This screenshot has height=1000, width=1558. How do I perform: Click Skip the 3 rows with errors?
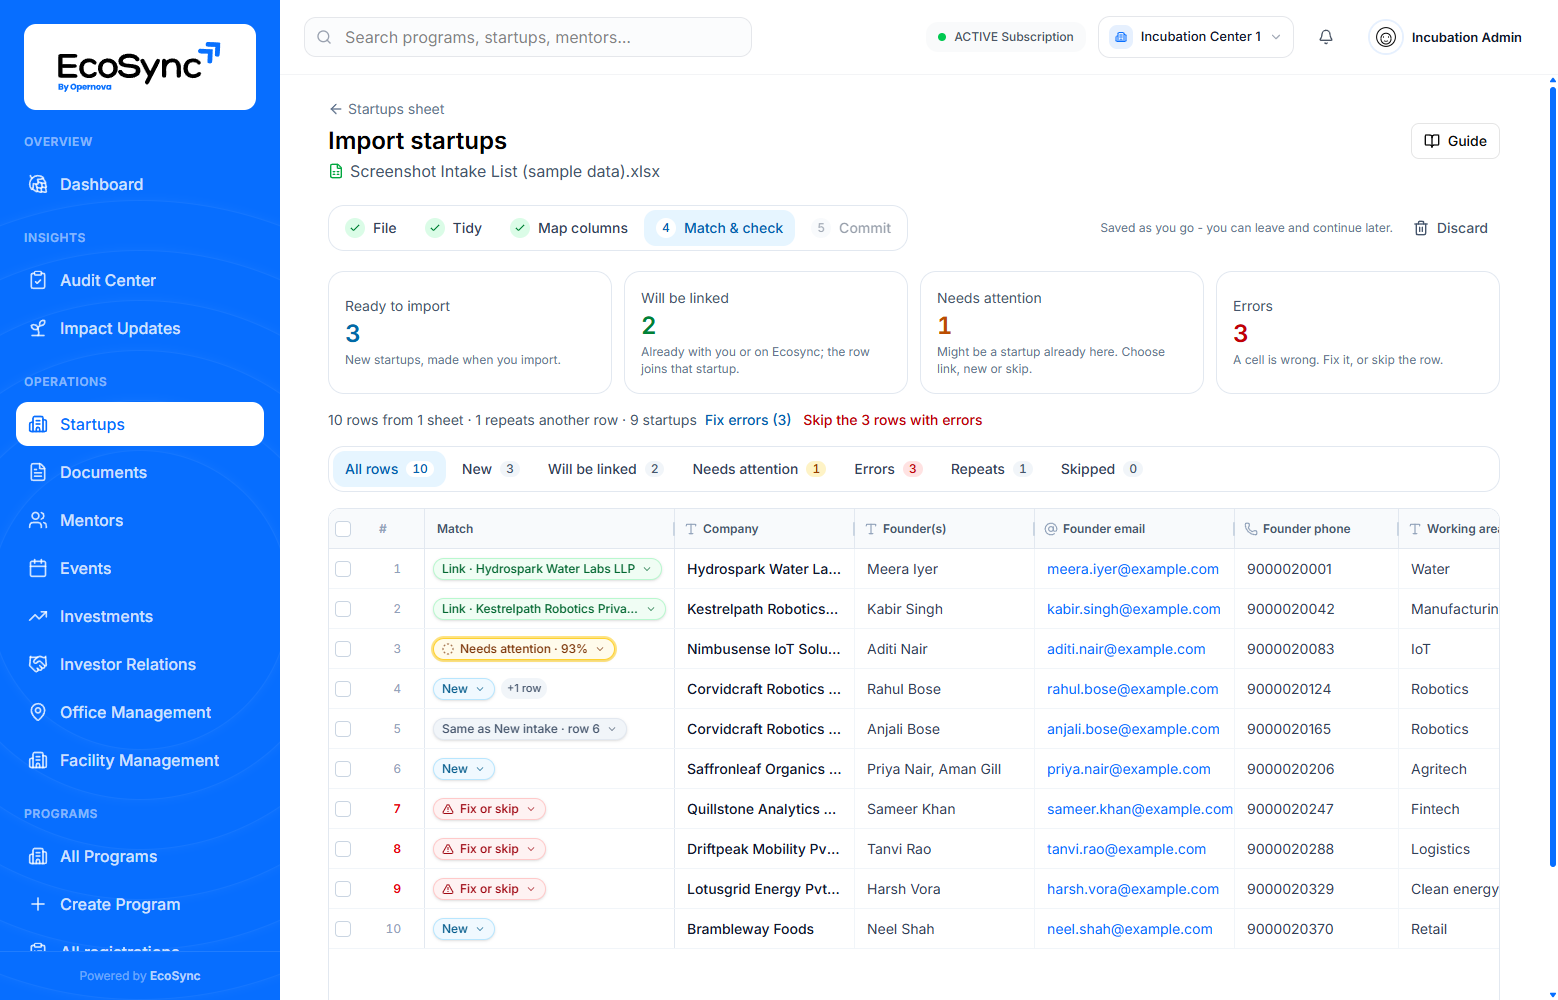pyautogui.click(x=893, y=420)
